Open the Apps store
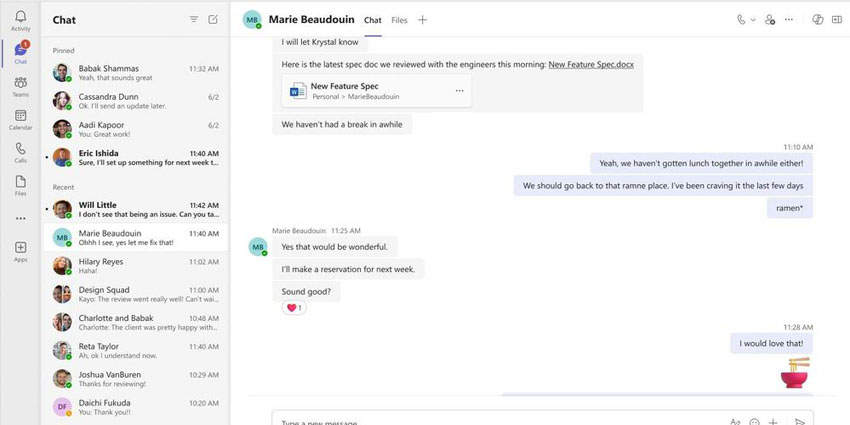Screen dimensions: 850x425 [20, 252]
